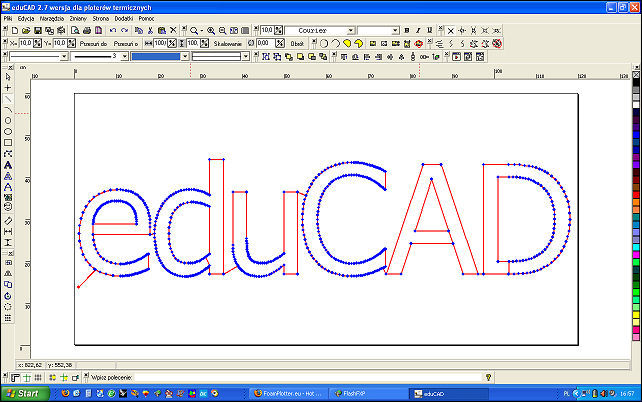The image size is (642, 402).
Task: Switch to FoamPlotter.eu taskbar window
Action: pyautogui.click(x=289, y=393)
